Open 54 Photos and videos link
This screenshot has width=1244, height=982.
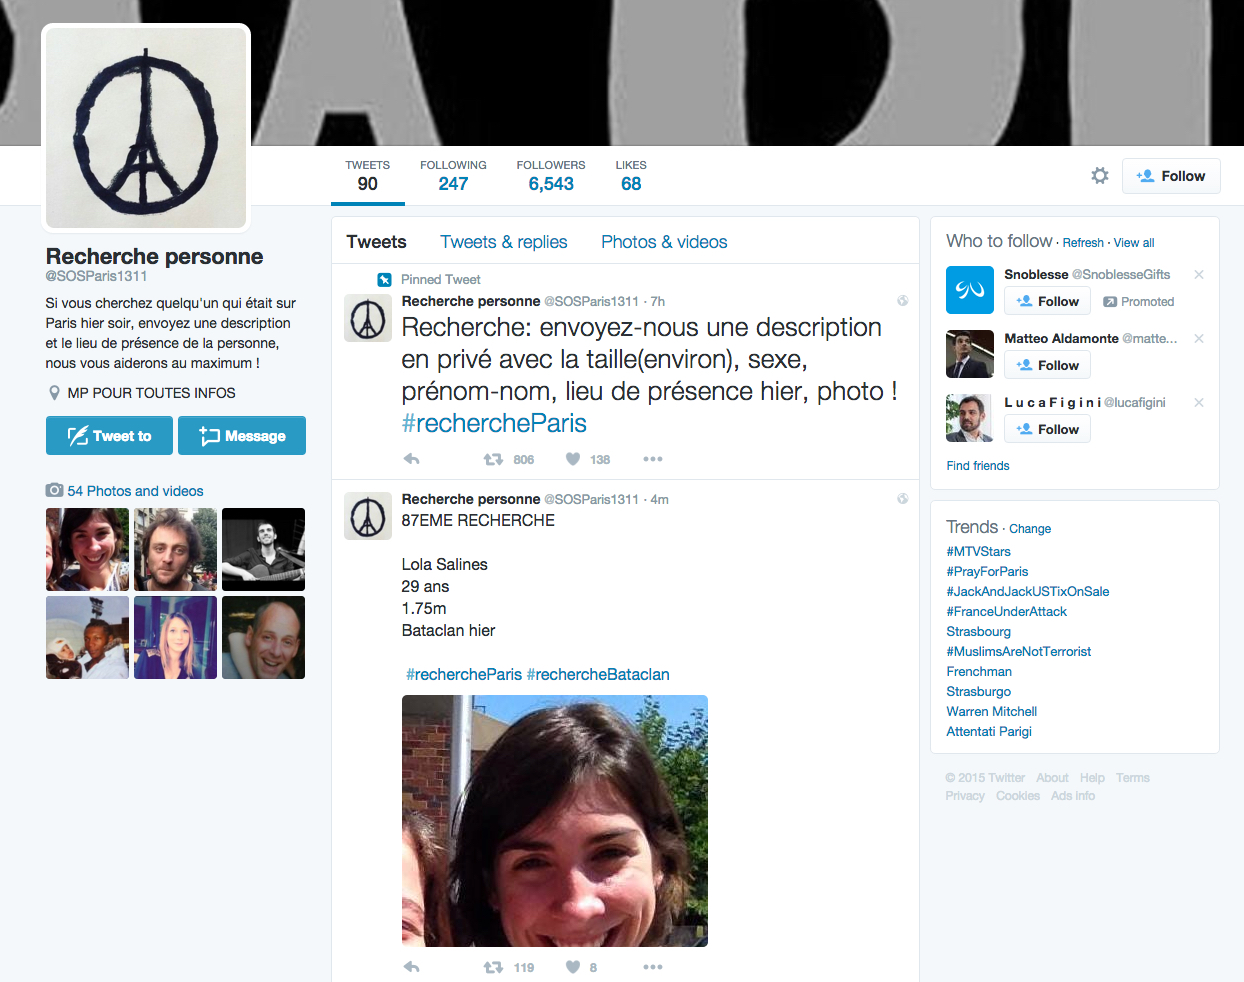pyautogui.click(x=135, y=491)
